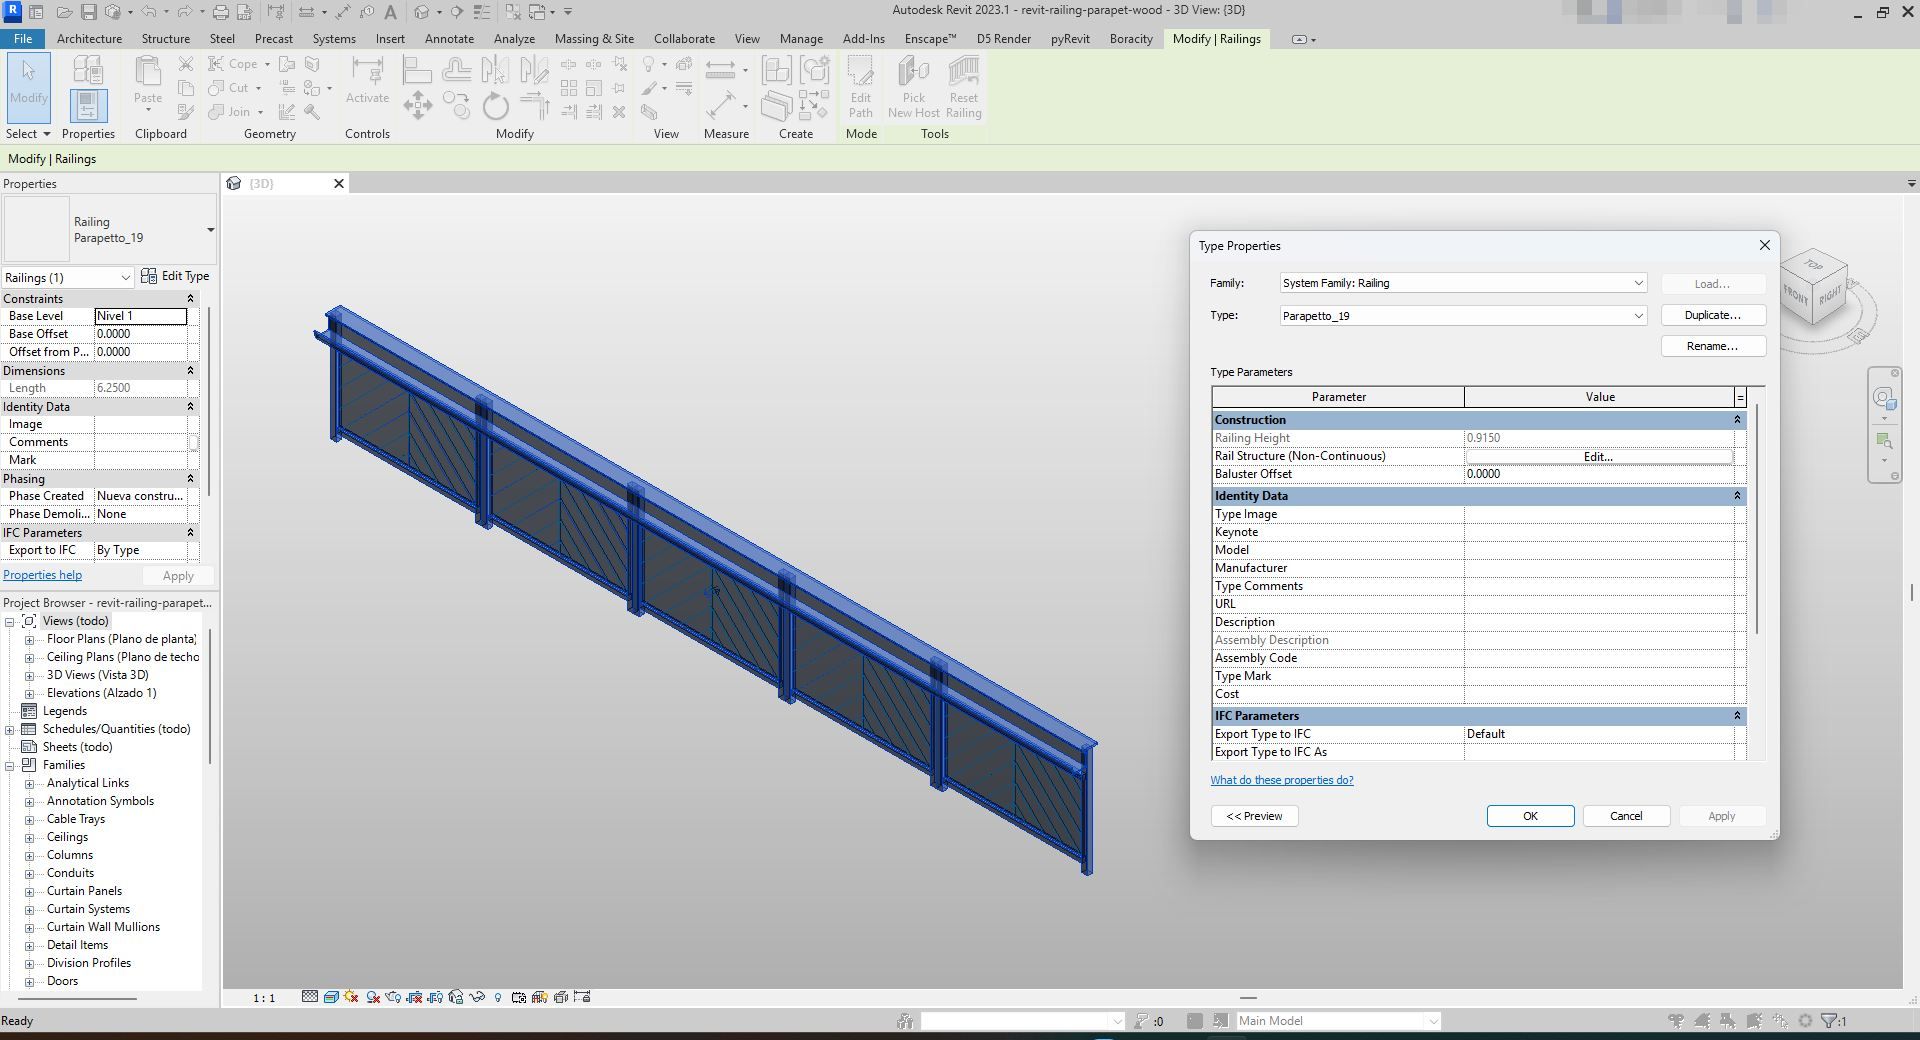Click the Edit Path tool
Image resolution: width=1920 pixels, height=1040 pixels.
[860, 87]
